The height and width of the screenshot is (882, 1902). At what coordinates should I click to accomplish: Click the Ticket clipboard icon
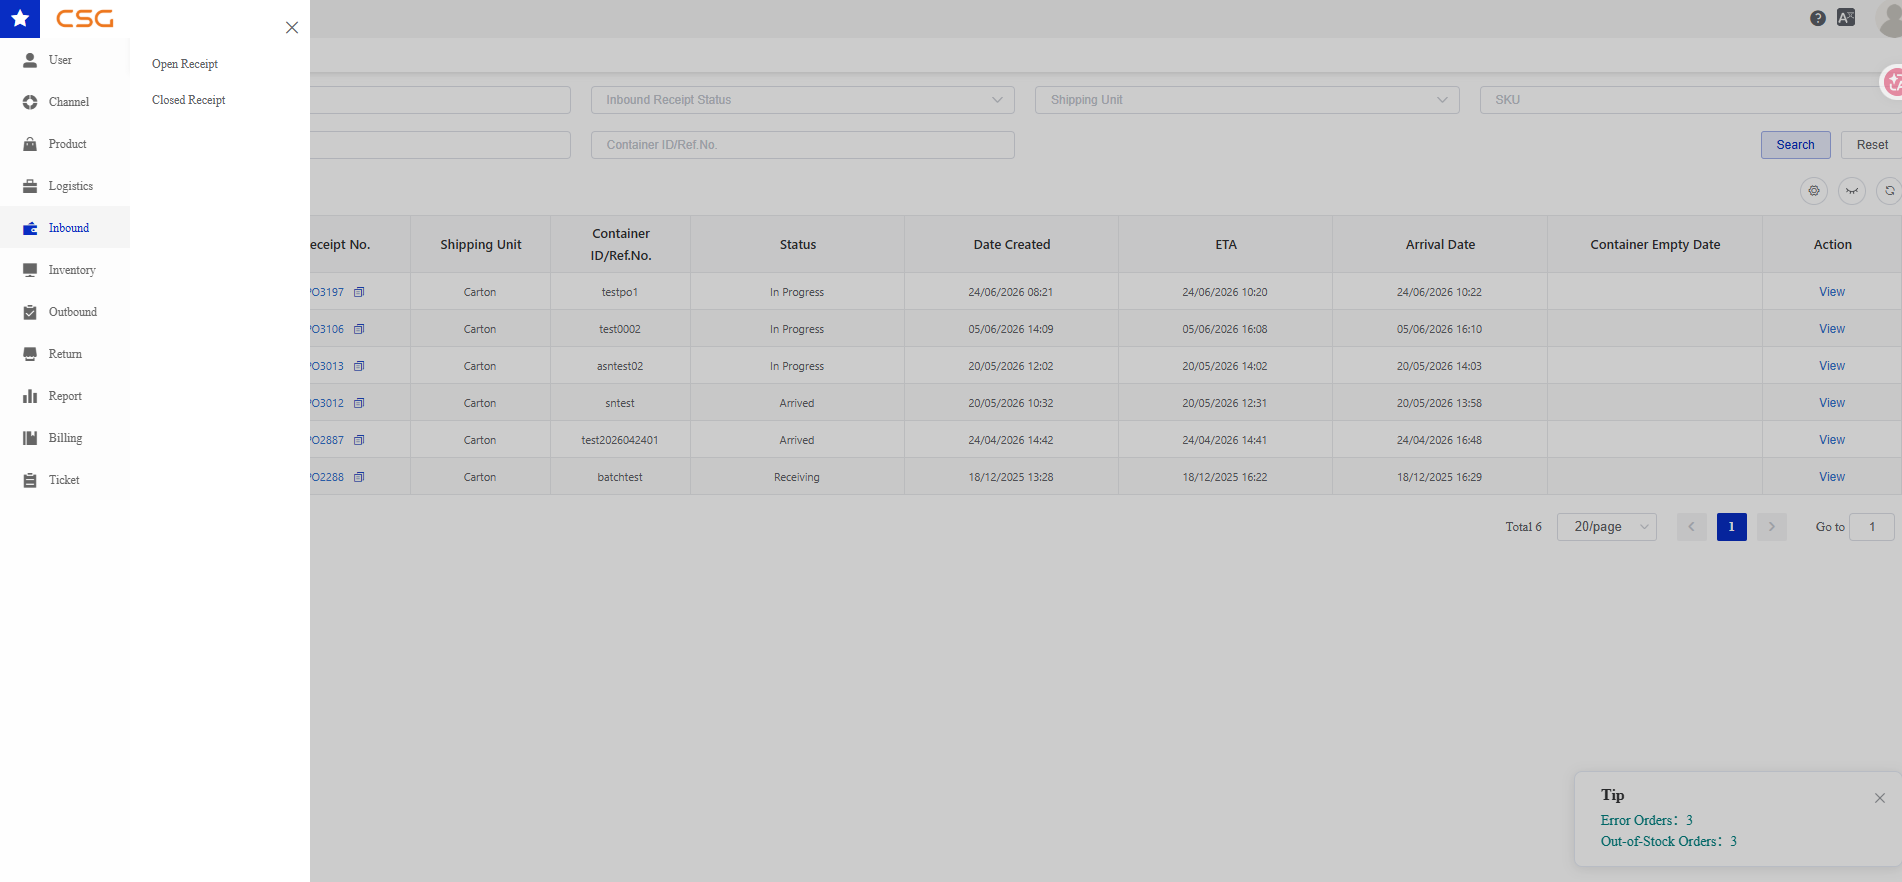tap(30, 480)
